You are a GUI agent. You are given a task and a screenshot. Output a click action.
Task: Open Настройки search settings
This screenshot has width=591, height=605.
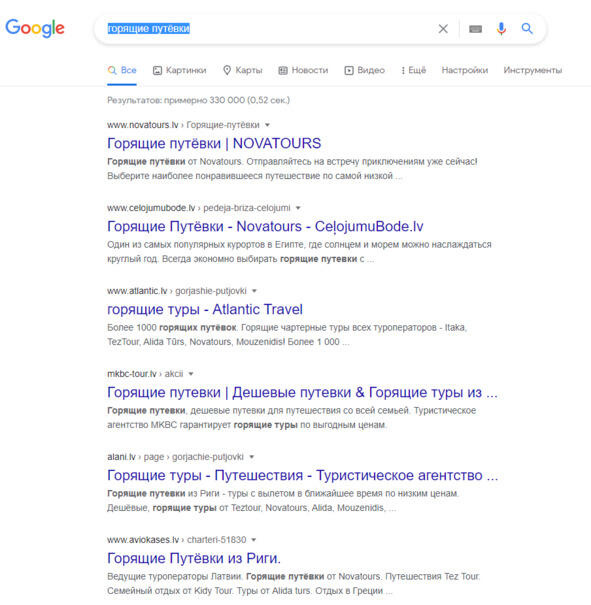(x=465, y=70)
